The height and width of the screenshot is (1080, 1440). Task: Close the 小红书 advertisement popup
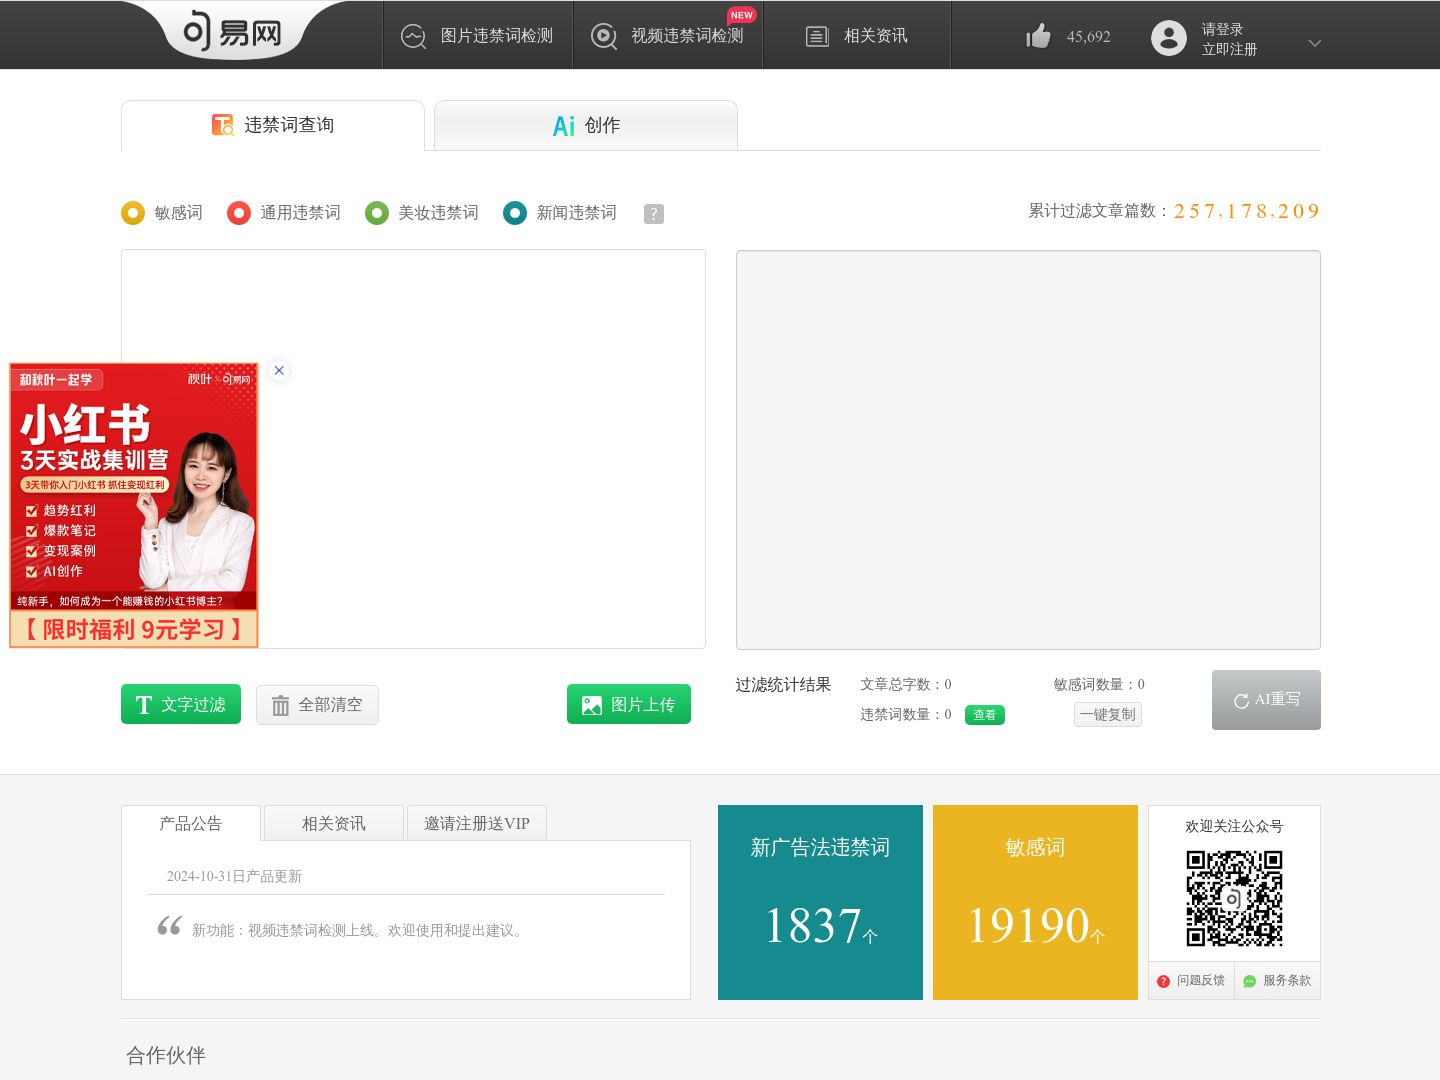coord(279,371)
